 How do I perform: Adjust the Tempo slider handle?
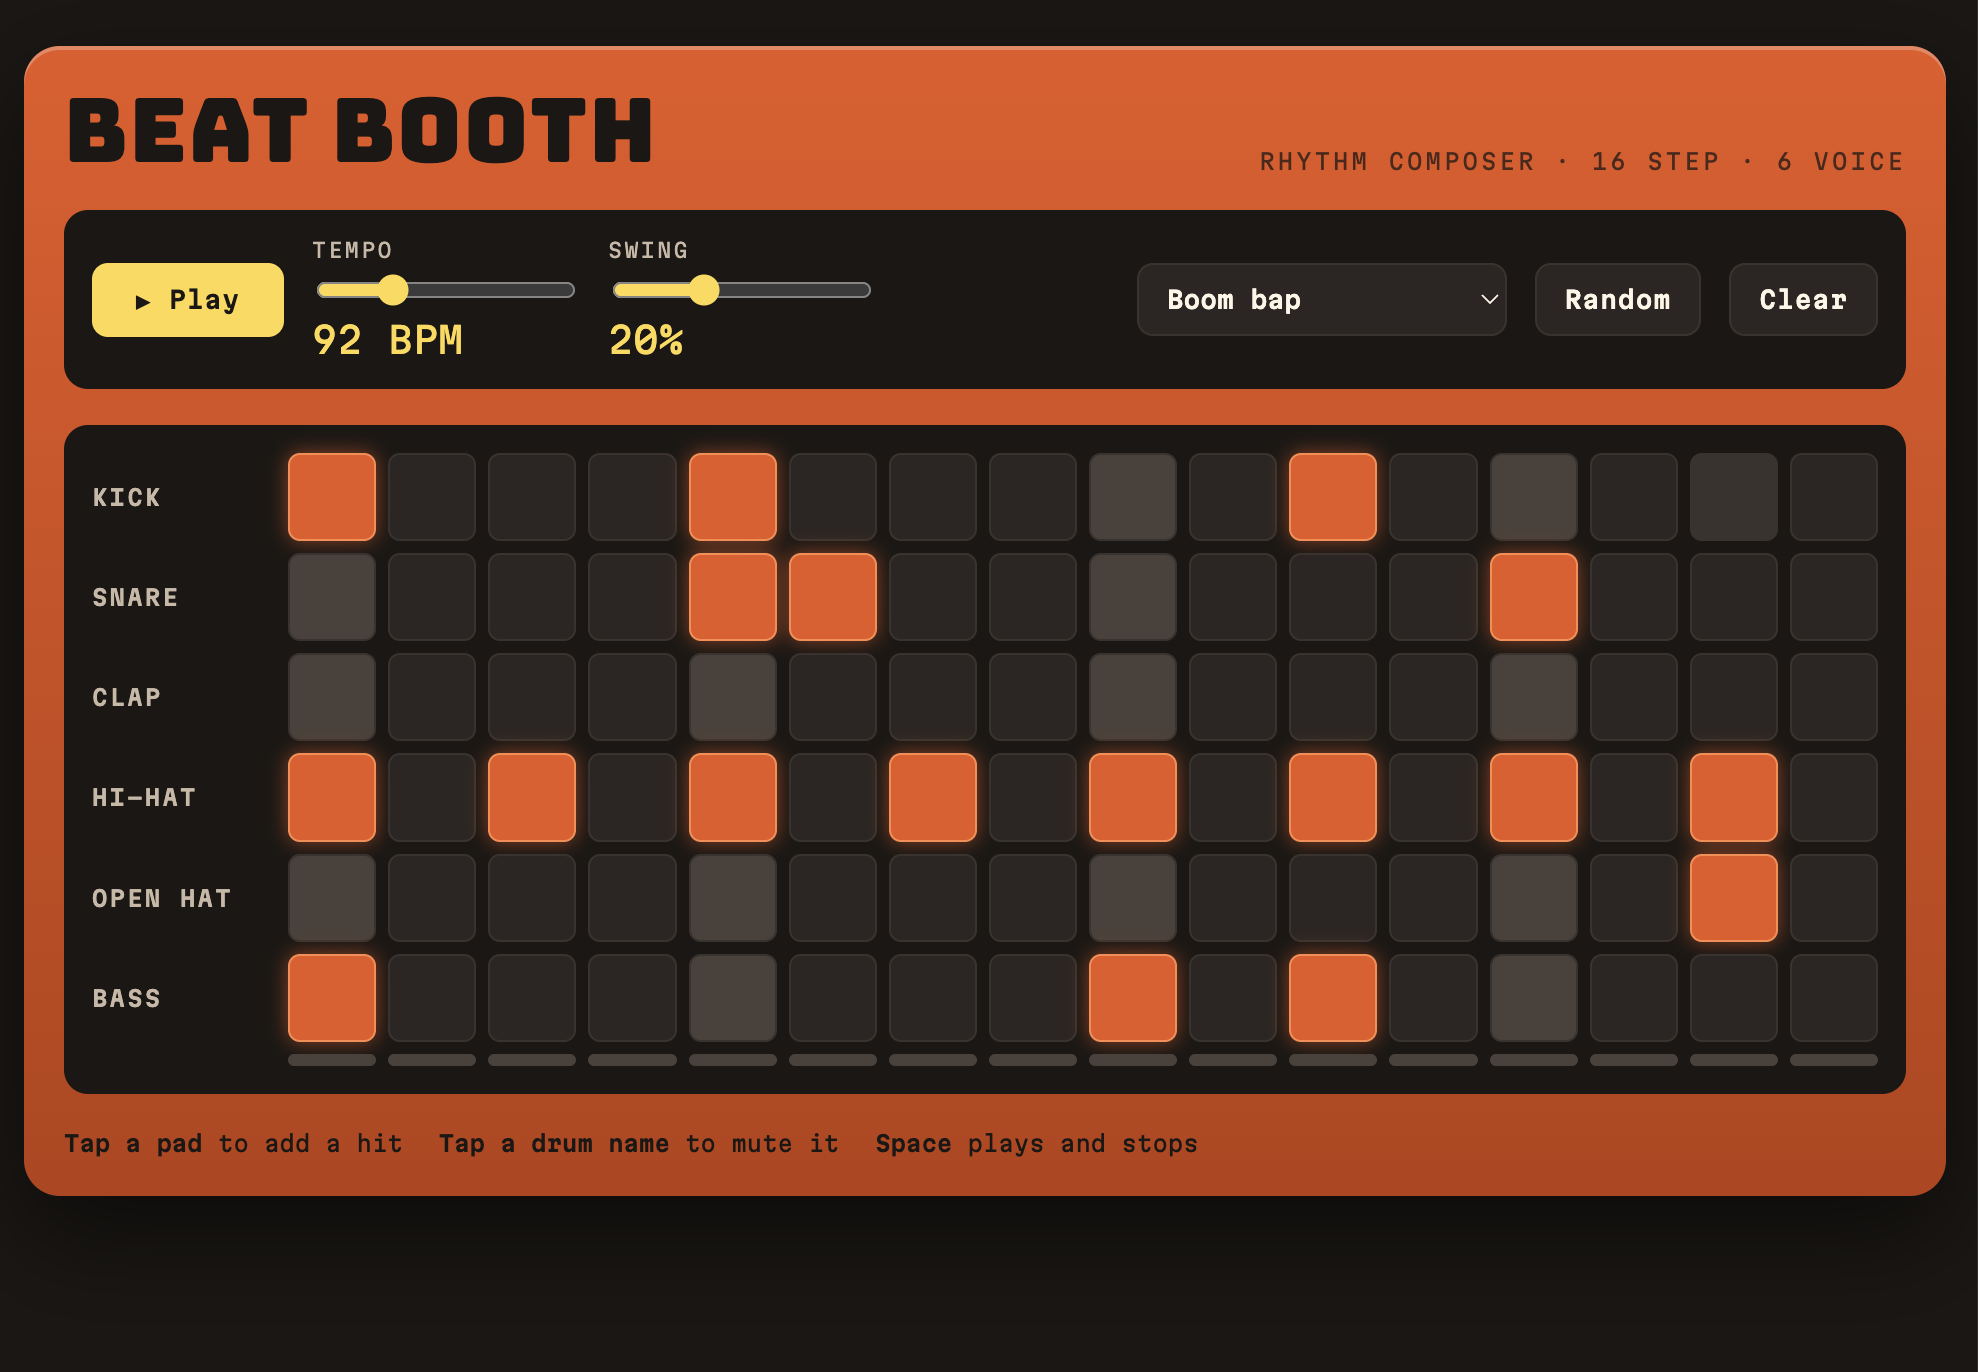tap(393, 290)
